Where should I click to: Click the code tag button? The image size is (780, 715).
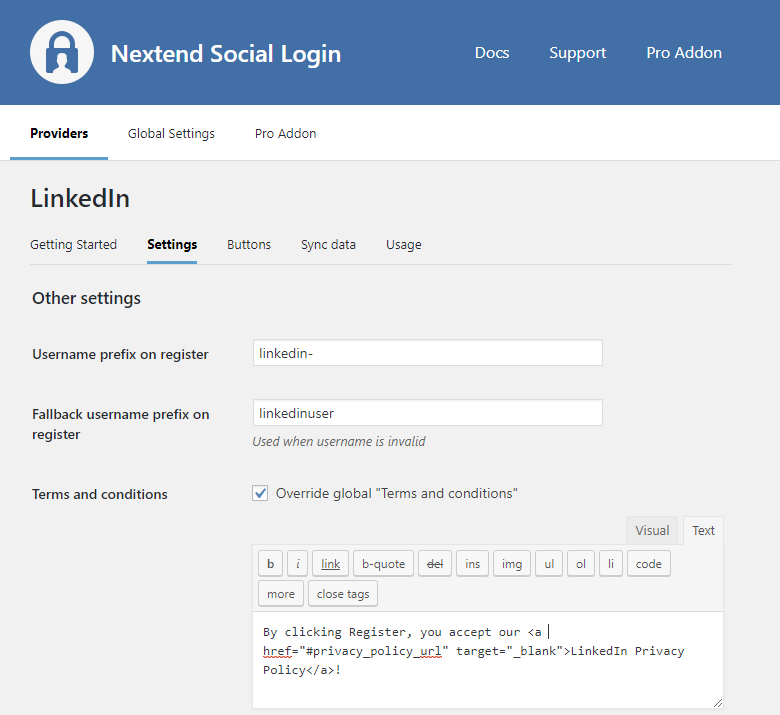648,564
